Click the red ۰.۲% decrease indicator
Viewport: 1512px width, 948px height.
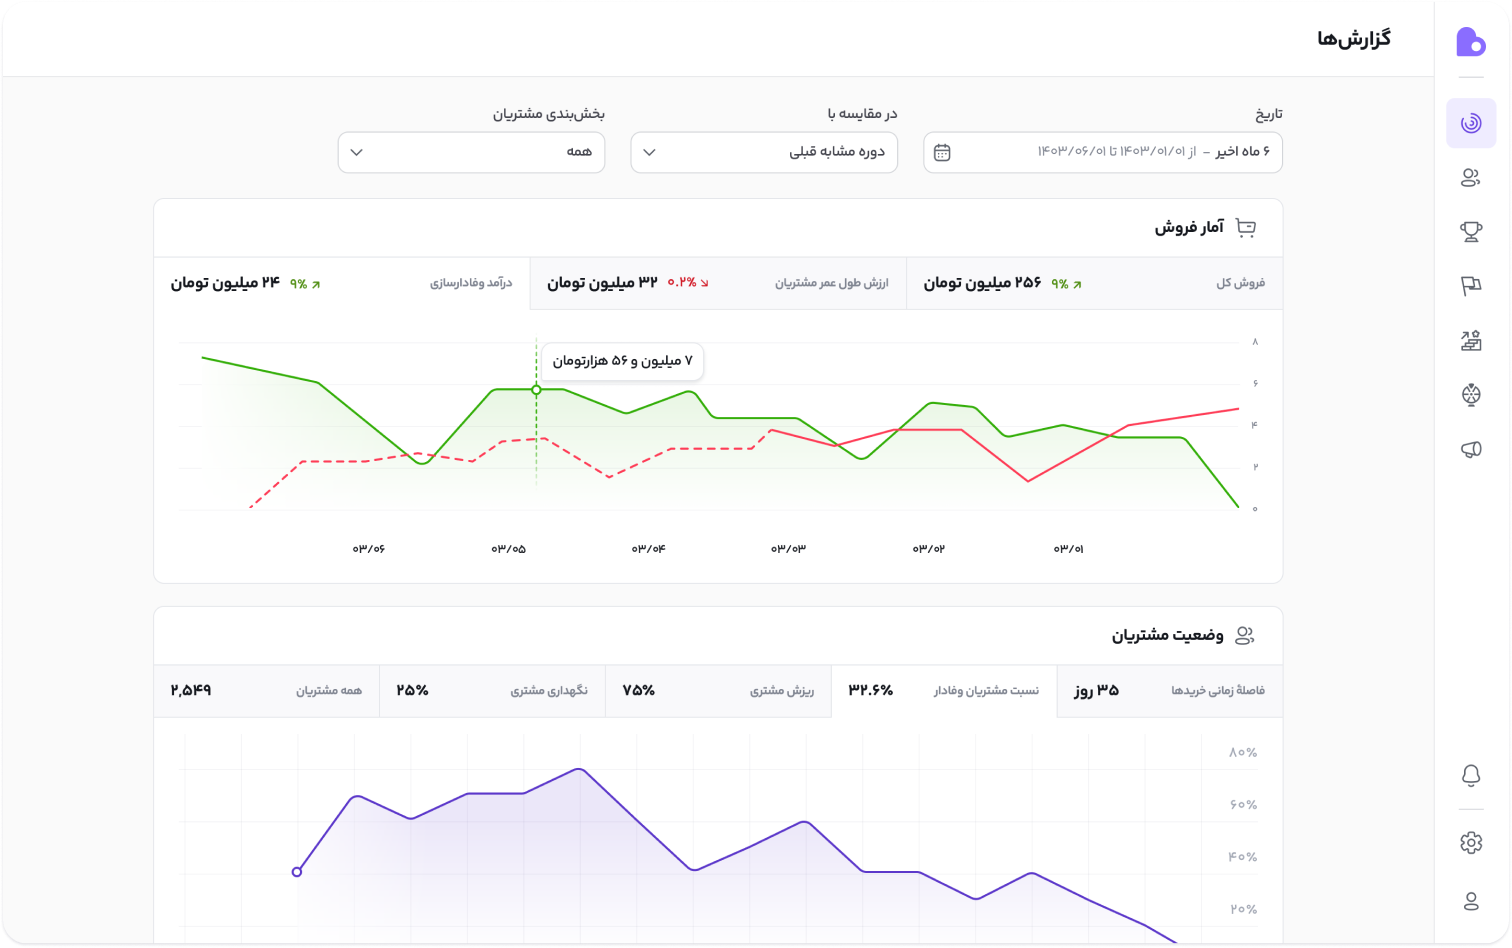click(x=688, y=283)
